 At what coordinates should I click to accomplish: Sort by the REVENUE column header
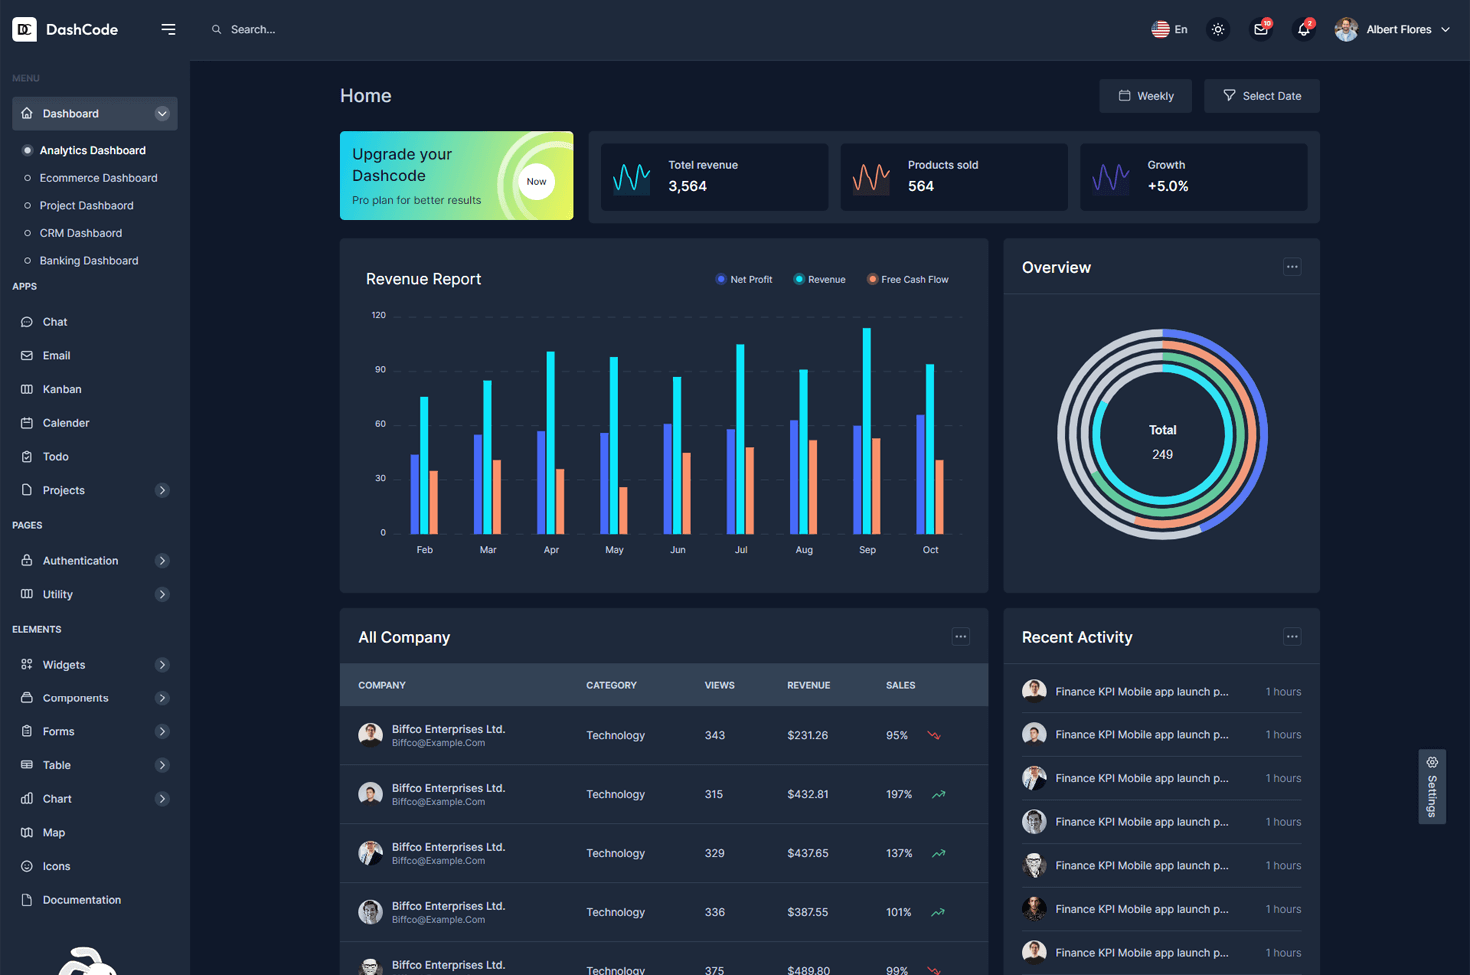(809, 686)
